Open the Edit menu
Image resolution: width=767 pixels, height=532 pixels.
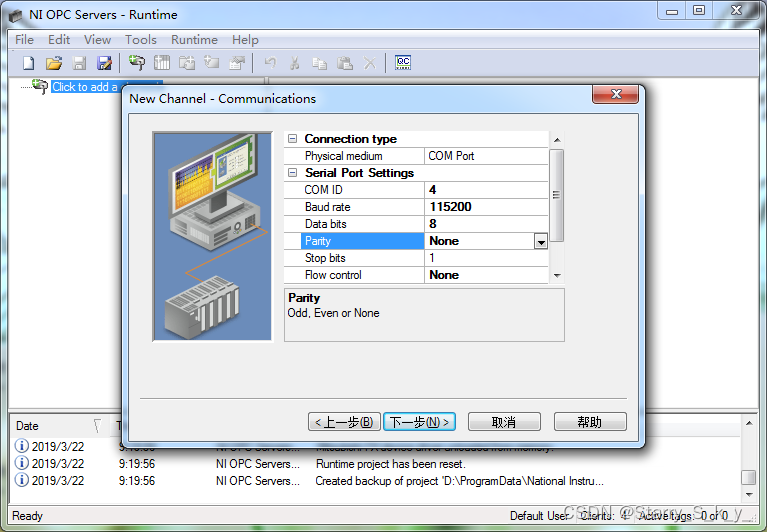[x=59, y=40]
